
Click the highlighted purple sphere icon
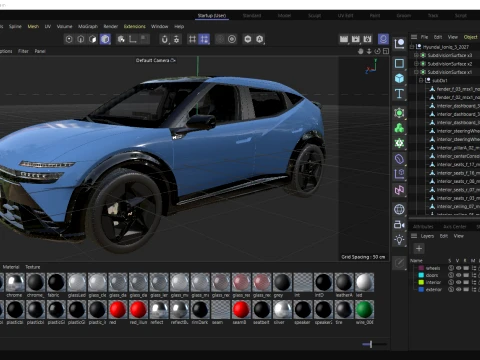383,39
